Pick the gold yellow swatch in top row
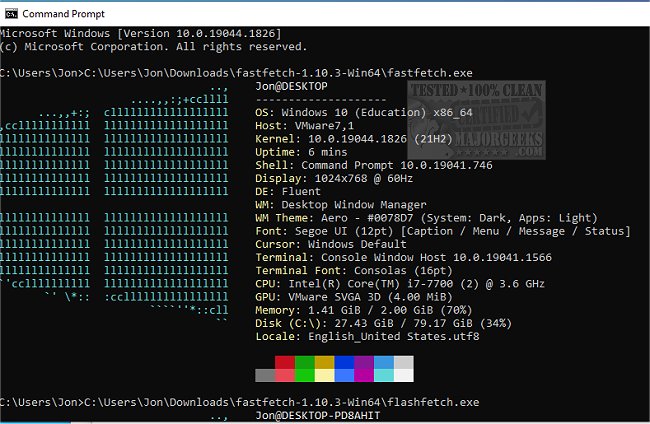 coord(325,362)
